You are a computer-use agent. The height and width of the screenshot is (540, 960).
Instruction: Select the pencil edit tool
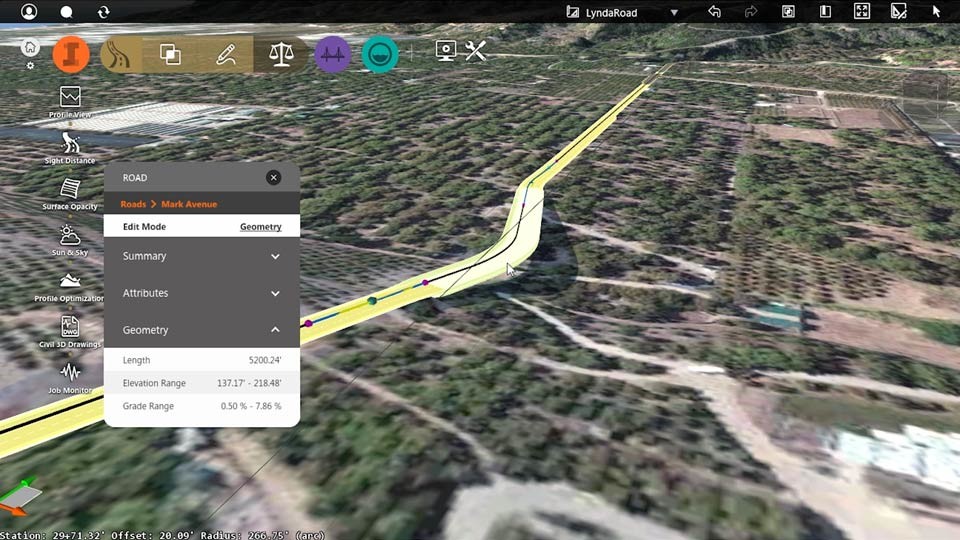click(226, 54)
